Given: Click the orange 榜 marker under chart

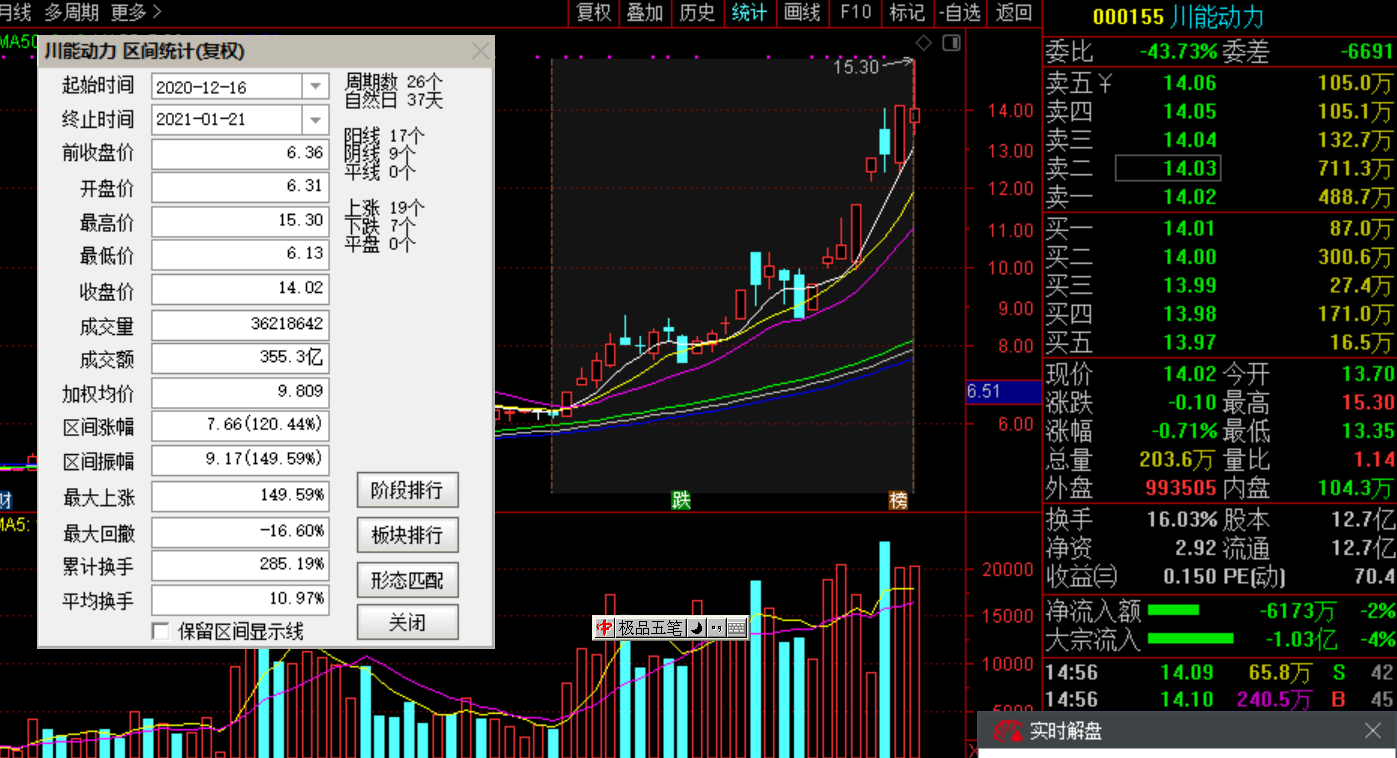Looking at the screenshot, I should [899, 501].
